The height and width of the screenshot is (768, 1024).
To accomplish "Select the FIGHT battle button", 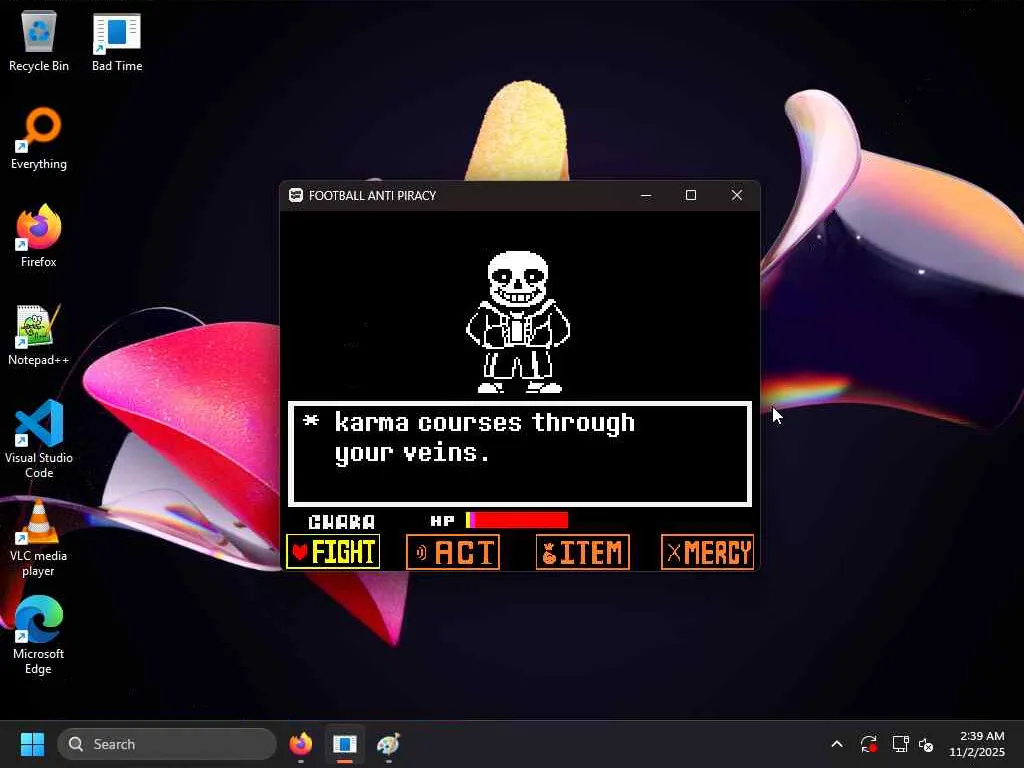I will point(333,552).
